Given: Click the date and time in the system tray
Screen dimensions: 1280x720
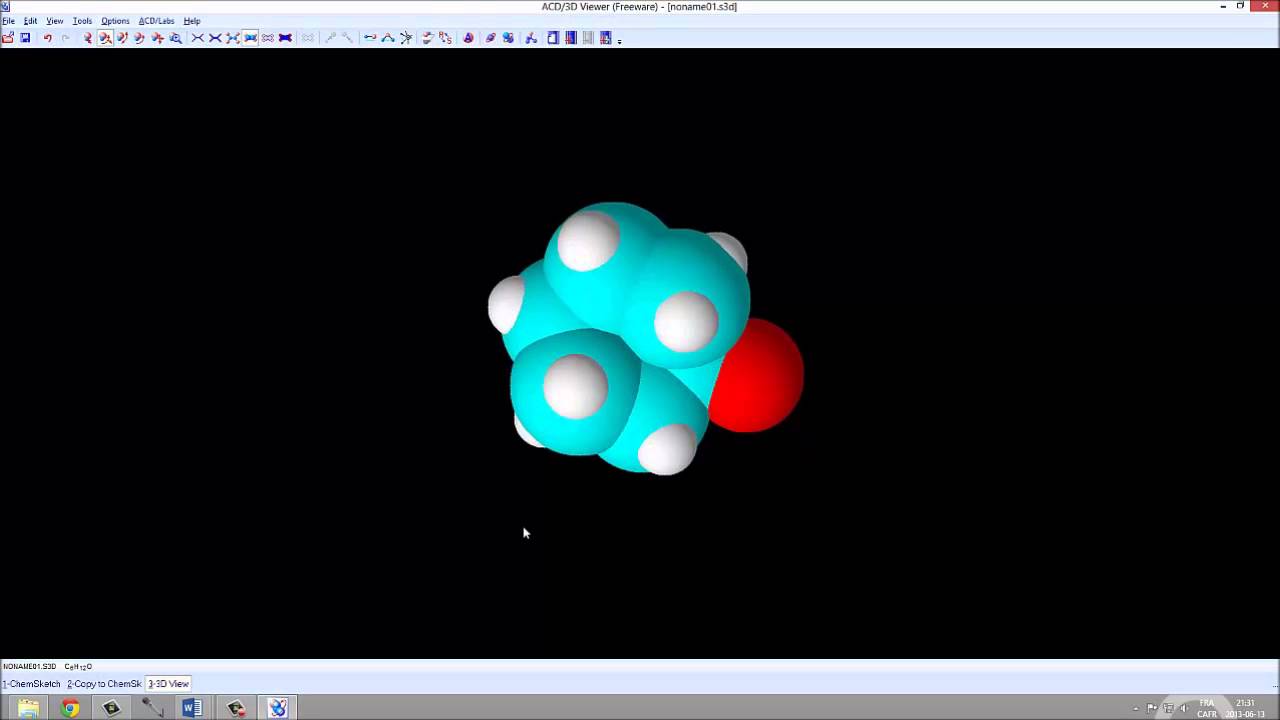Looking at the screenshot, I should [x=1246, y=708].
